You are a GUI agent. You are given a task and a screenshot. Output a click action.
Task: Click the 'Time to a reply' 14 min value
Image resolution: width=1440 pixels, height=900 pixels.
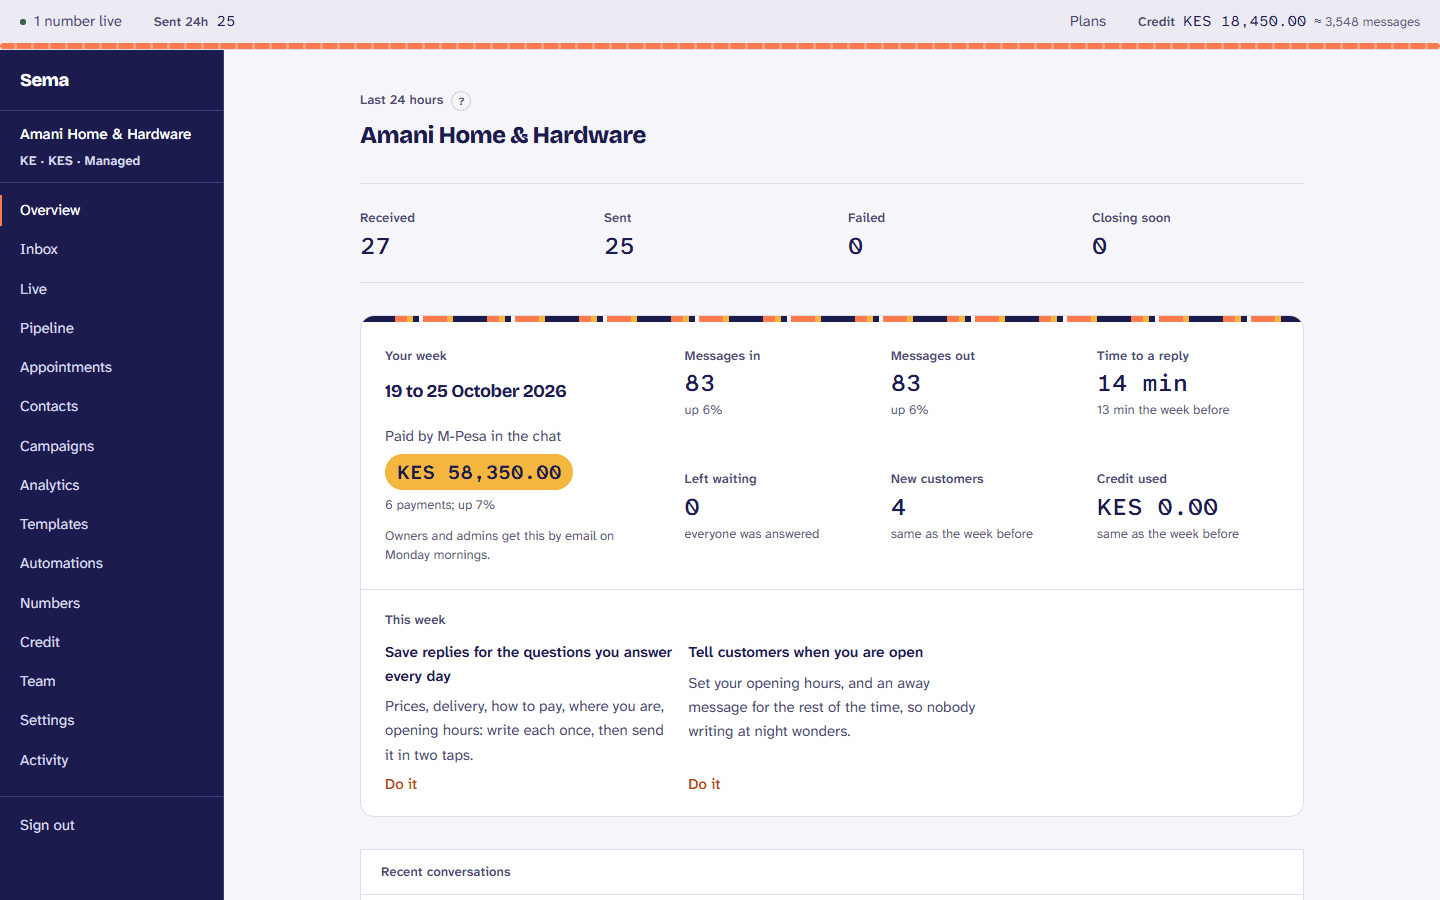point(1142,383)
